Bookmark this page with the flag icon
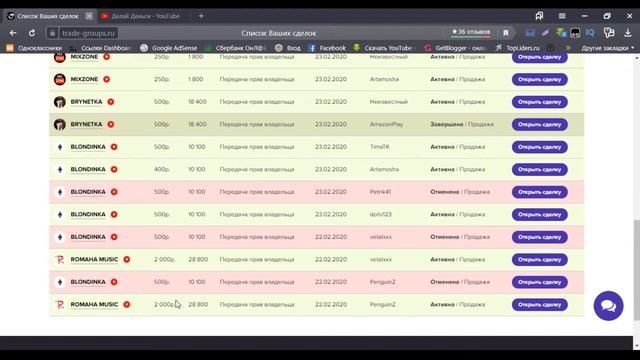This screenshot has height=360, width=640. pos(506,33)
